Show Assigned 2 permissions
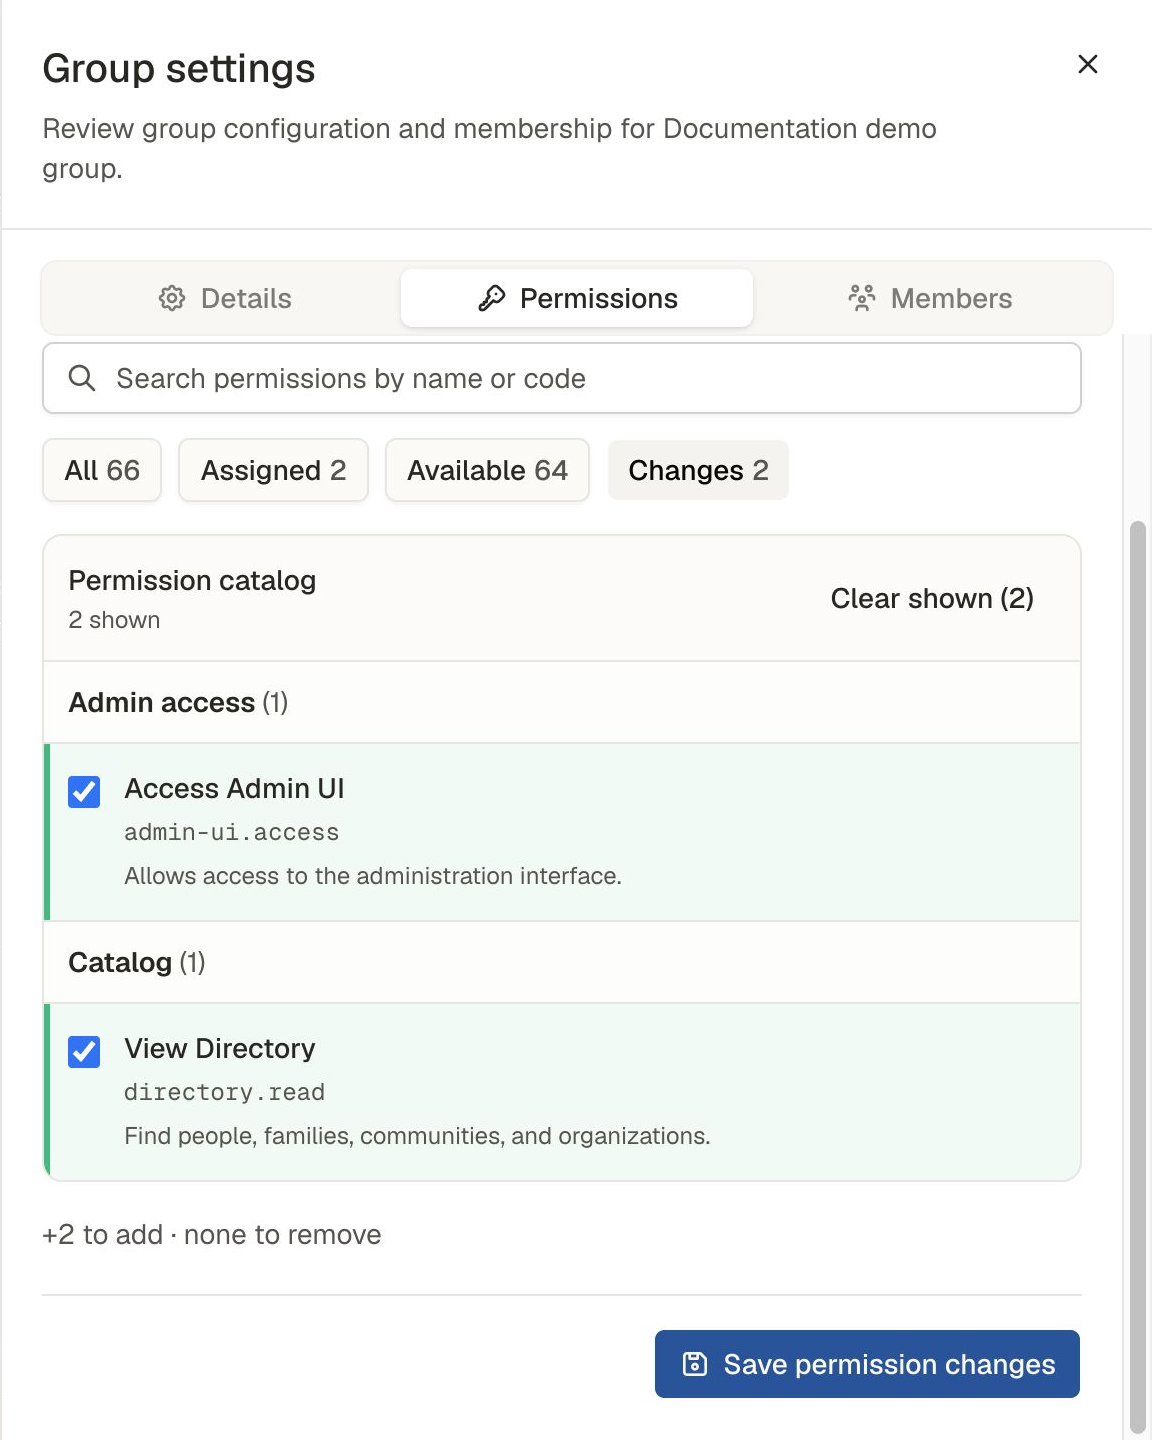Screen dimensions: 1152x1440 273,470
